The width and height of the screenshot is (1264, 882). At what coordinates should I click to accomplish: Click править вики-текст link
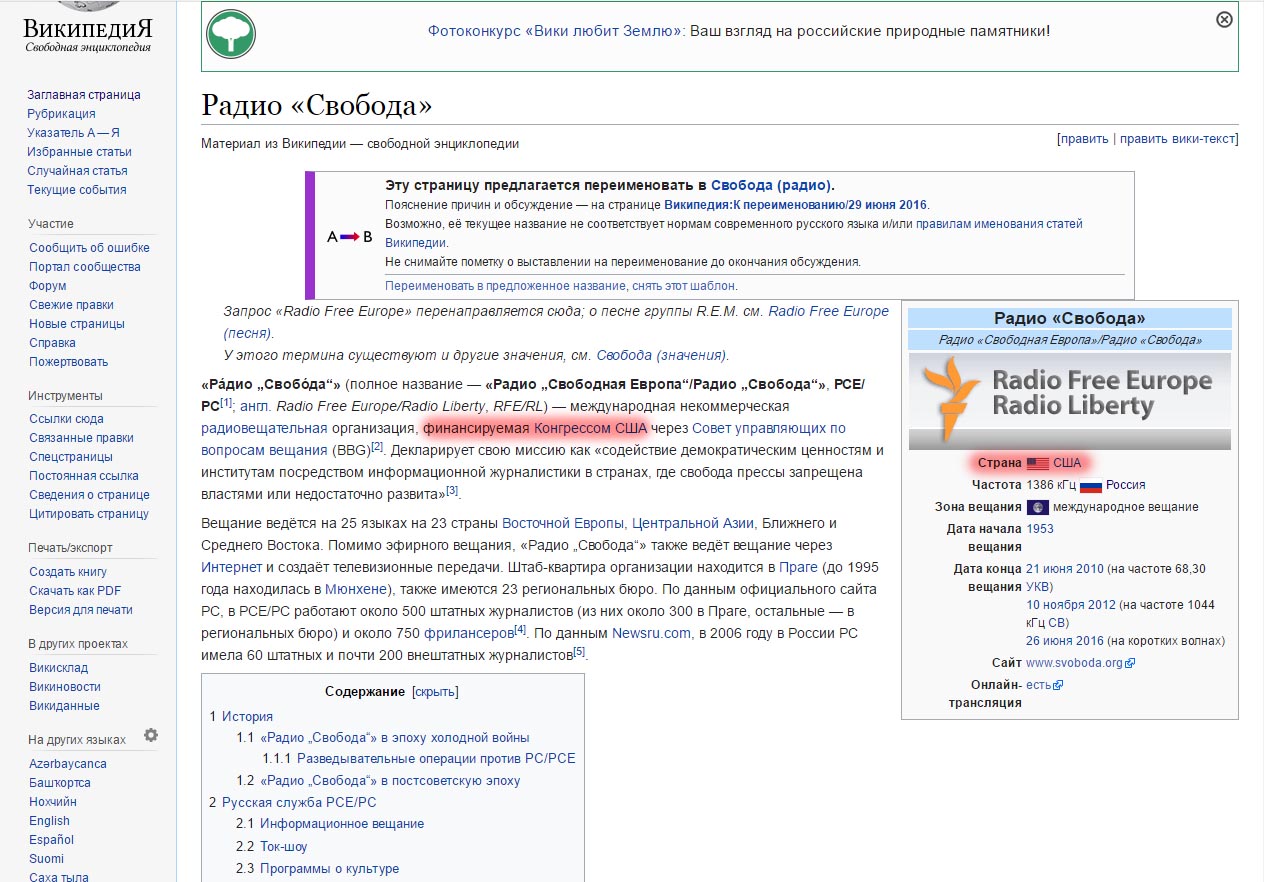coord(1177,139)
